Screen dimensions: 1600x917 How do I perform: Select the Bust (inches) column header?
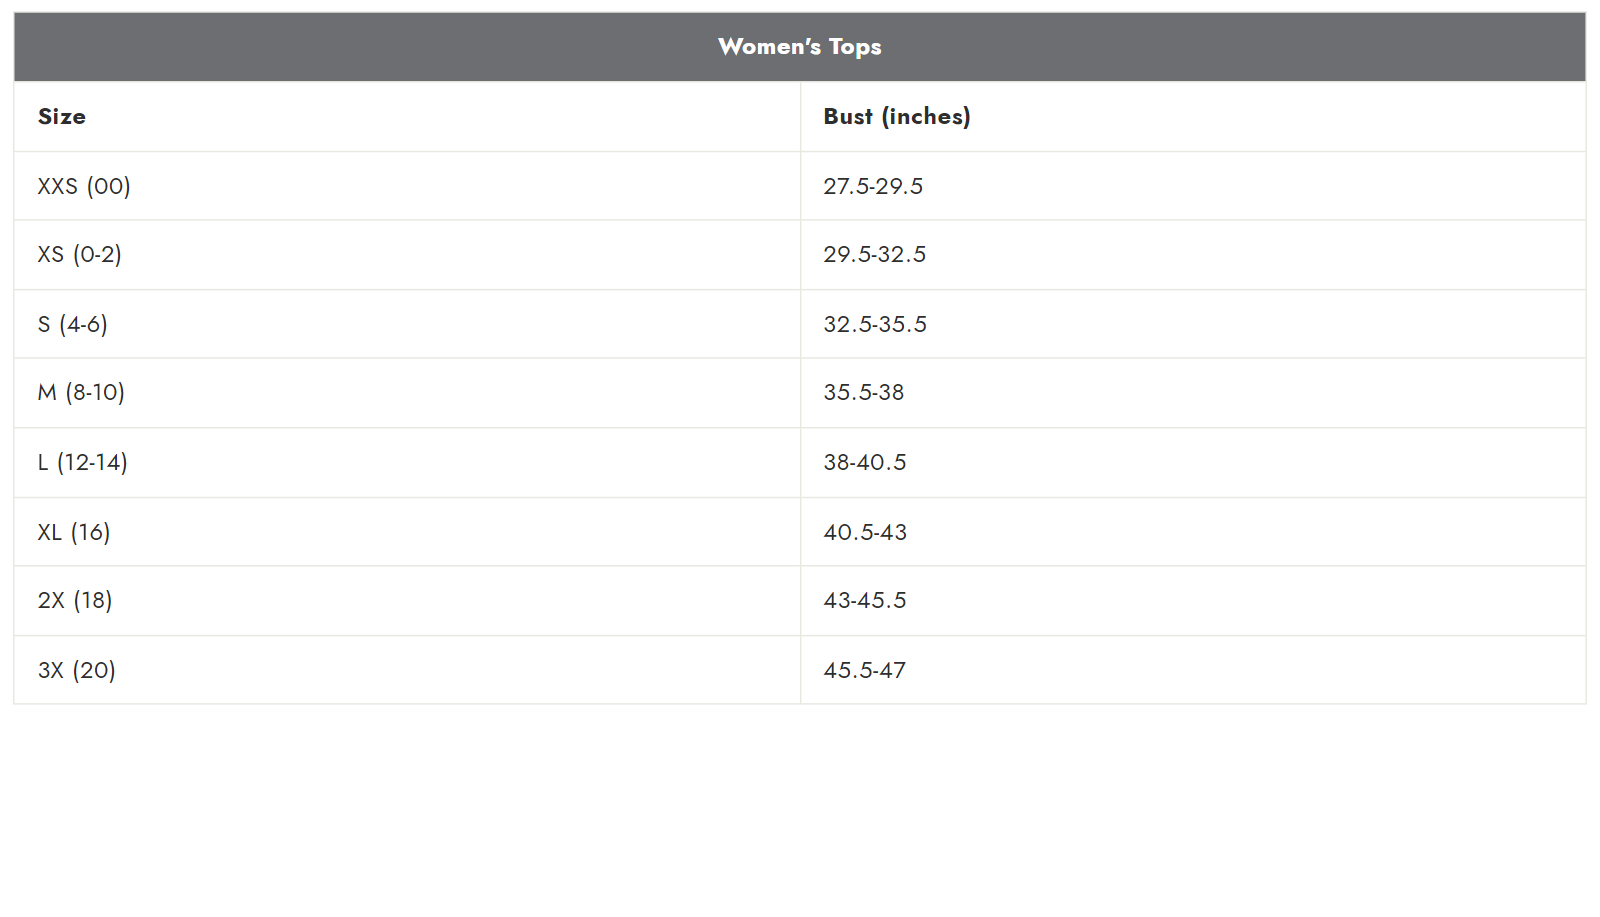(x=1193, y=116)
